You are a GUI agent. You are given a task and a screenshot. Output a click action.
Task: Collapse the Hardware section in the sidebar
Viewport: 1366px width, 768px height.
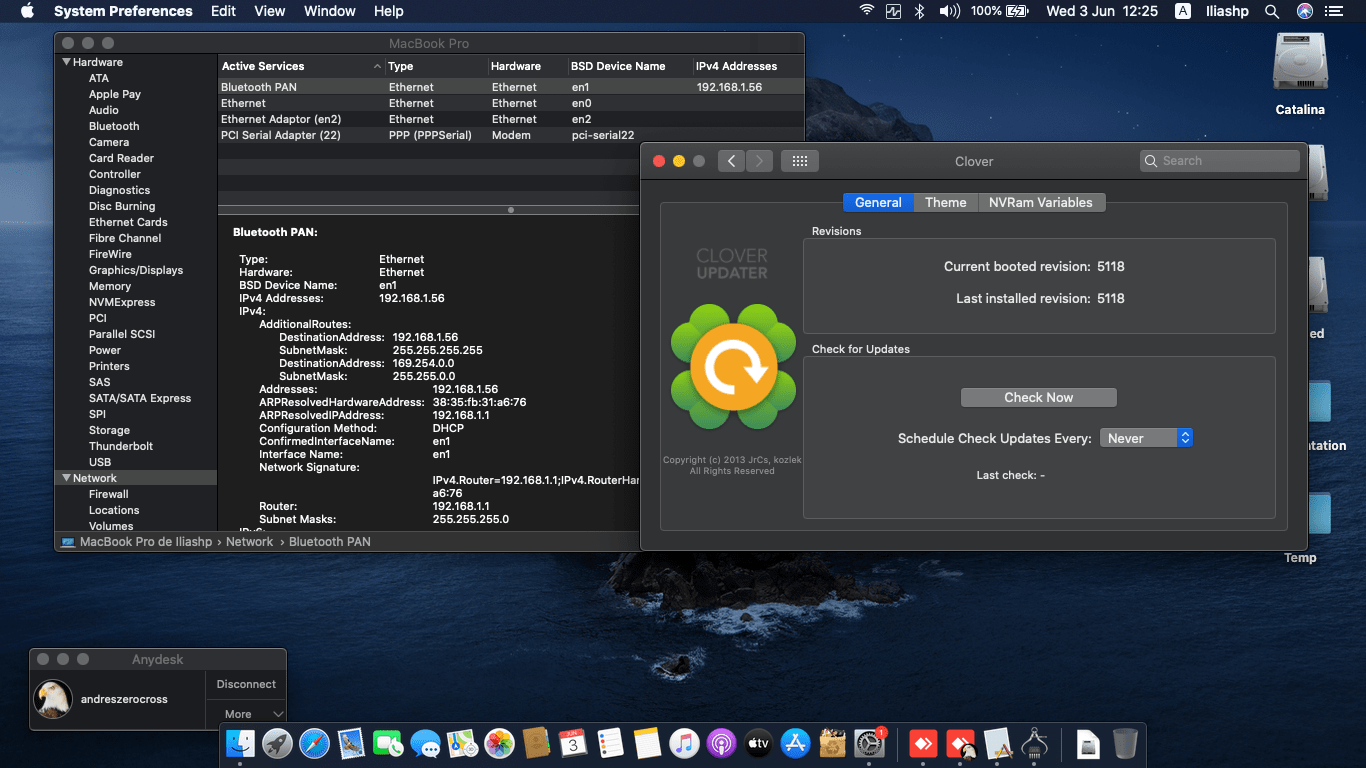[66, 62]
